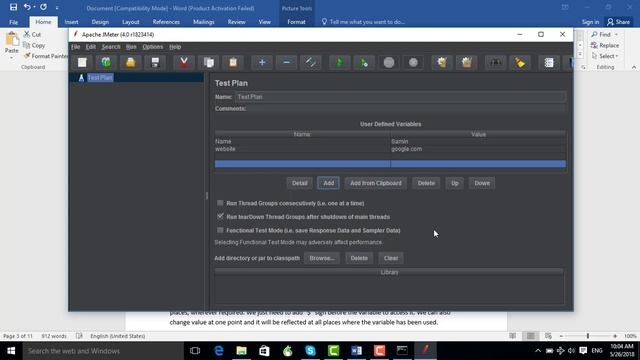Click the Word Undo icon
The image size is (640, 360).
click(x=27, y=7)
